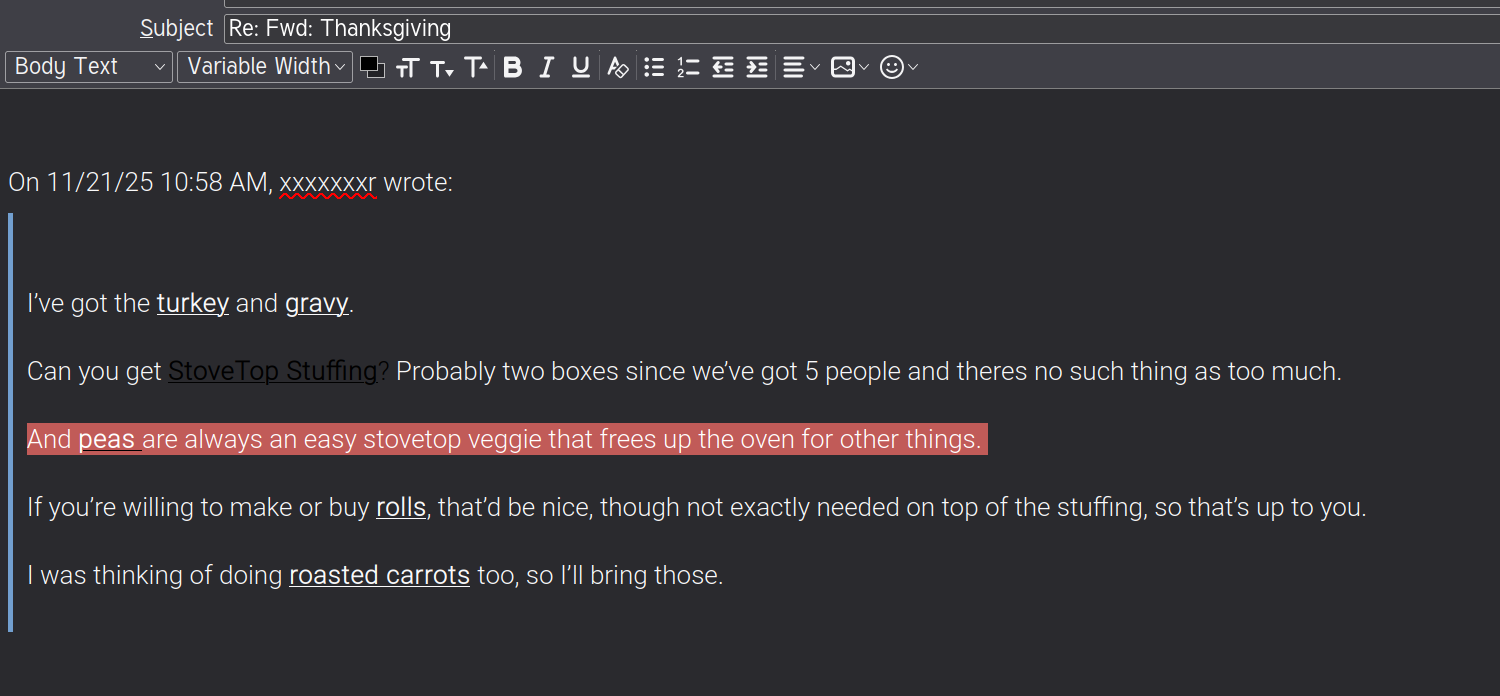Apply a bulleted list
This screenshot has height=696, width=1500.
pyautogui.click(x=654, y=67)
